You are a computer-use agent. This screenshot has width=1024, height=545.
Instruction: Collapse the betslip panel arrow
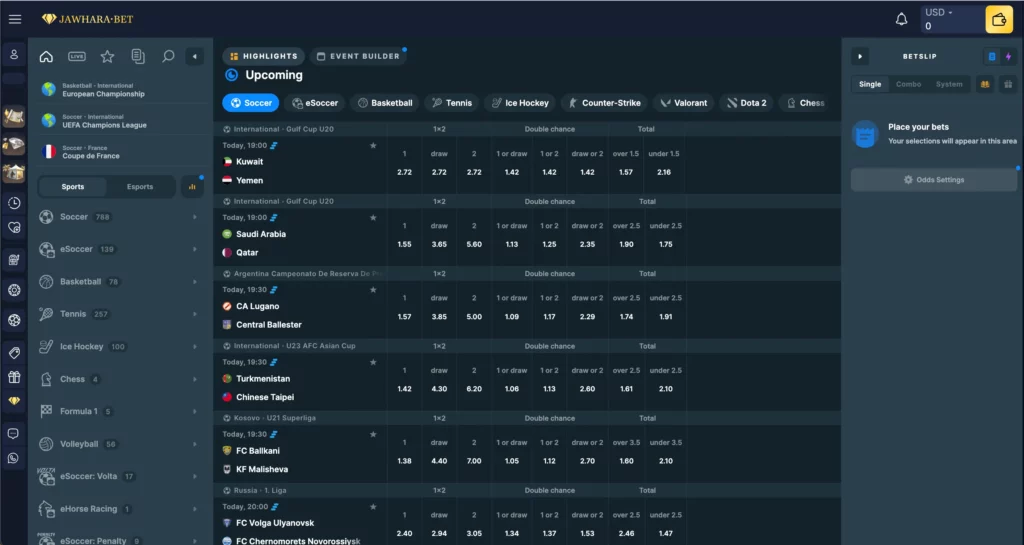click(860, 57)
